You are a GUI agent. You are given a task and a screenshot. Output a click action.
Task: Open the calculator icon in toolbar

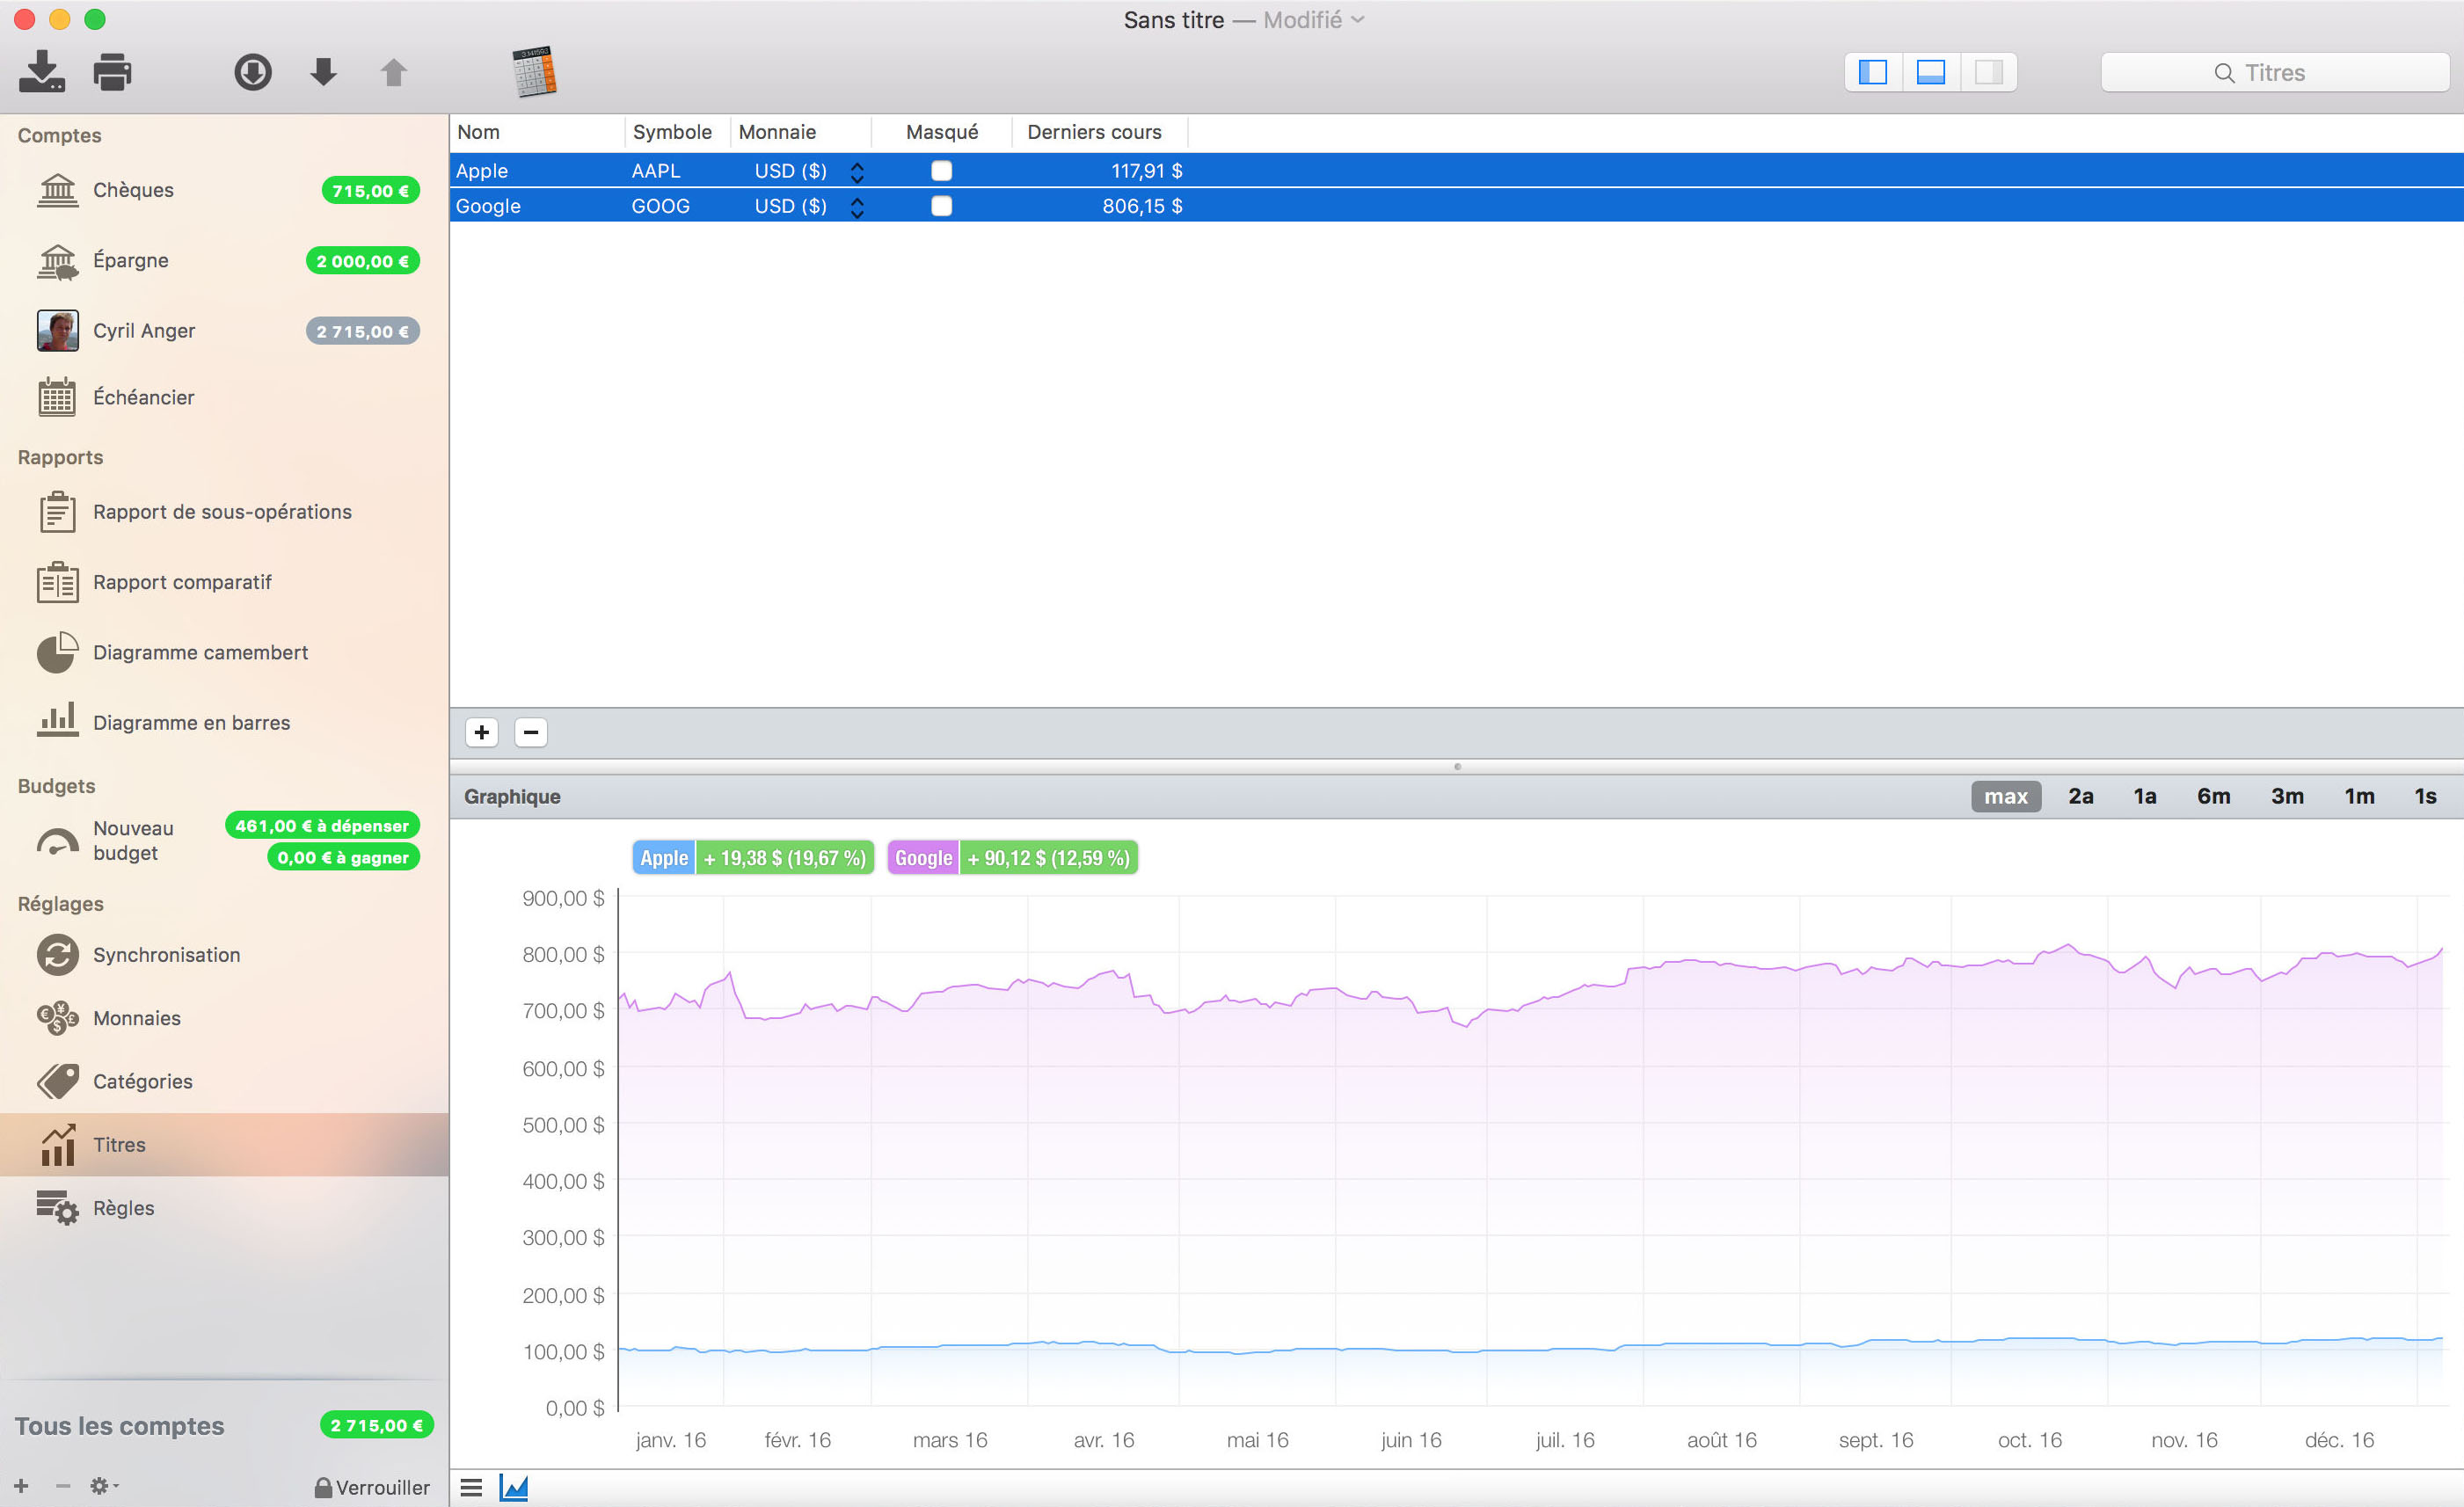[x=534, y=72]
